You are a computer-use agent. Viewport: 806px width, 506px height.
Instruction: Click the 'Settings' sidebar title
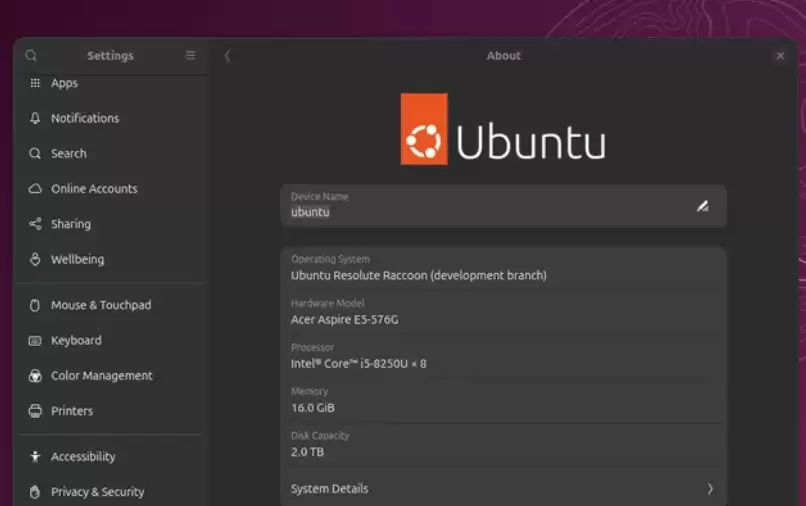[110, 56]
